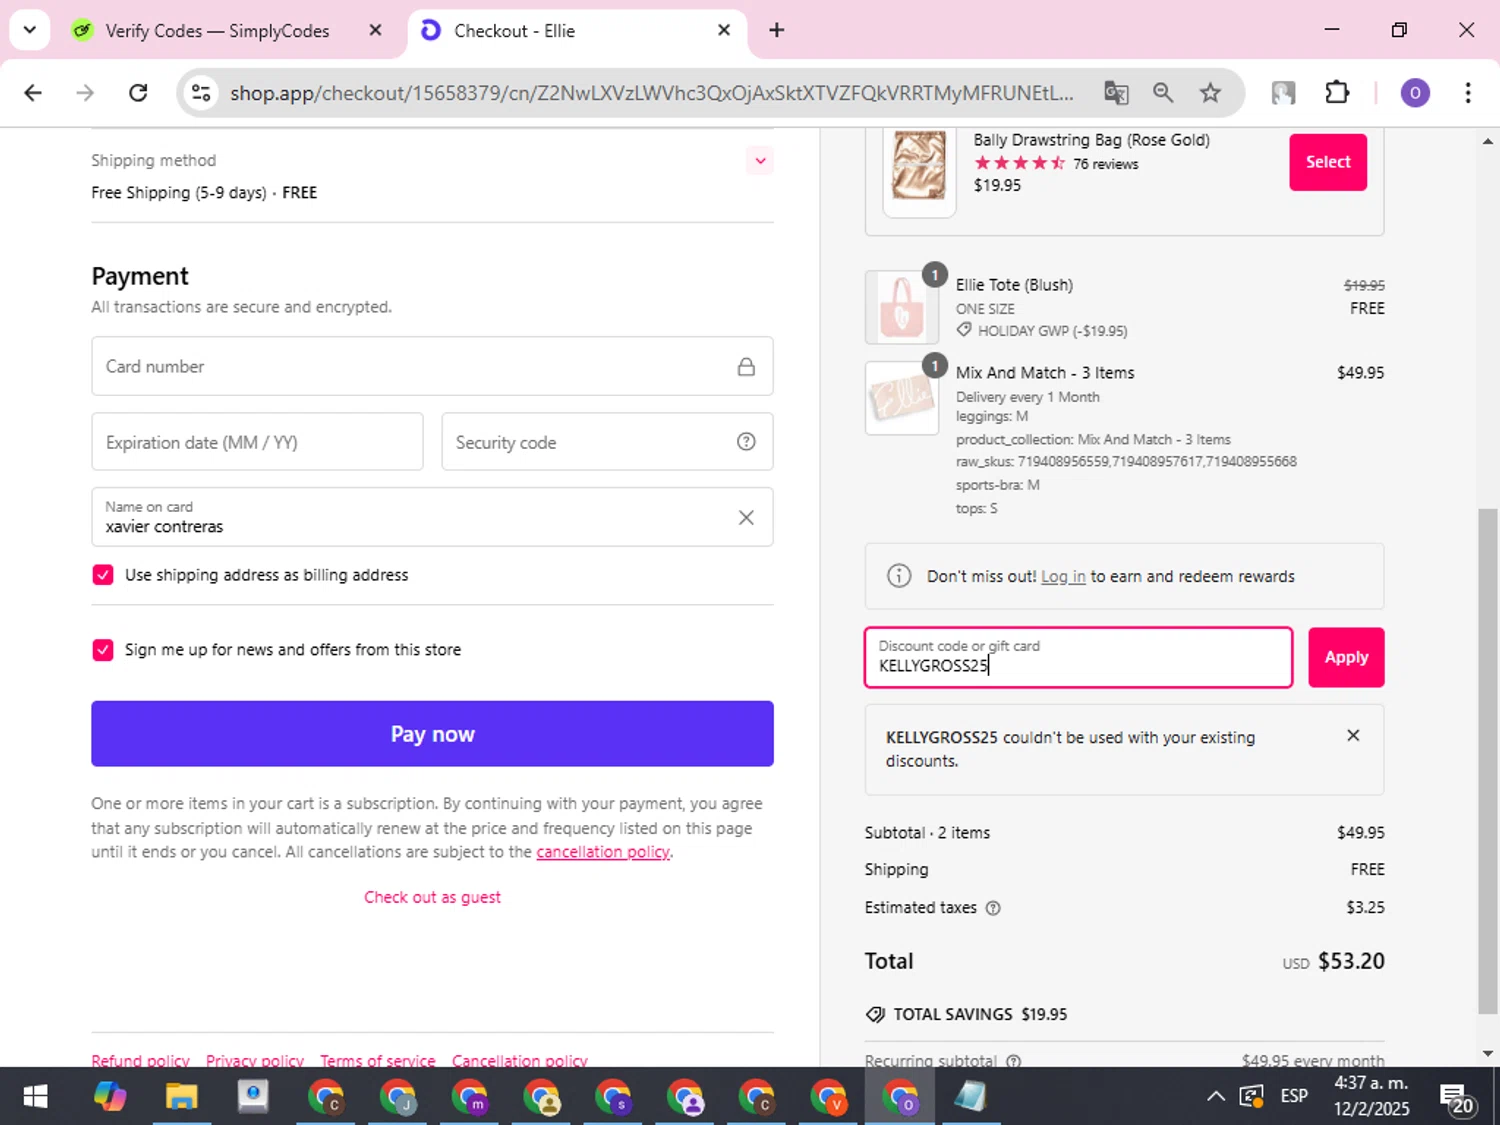Apply the discount code
Screen dimensions: 1500x1125
[1346, 657]
